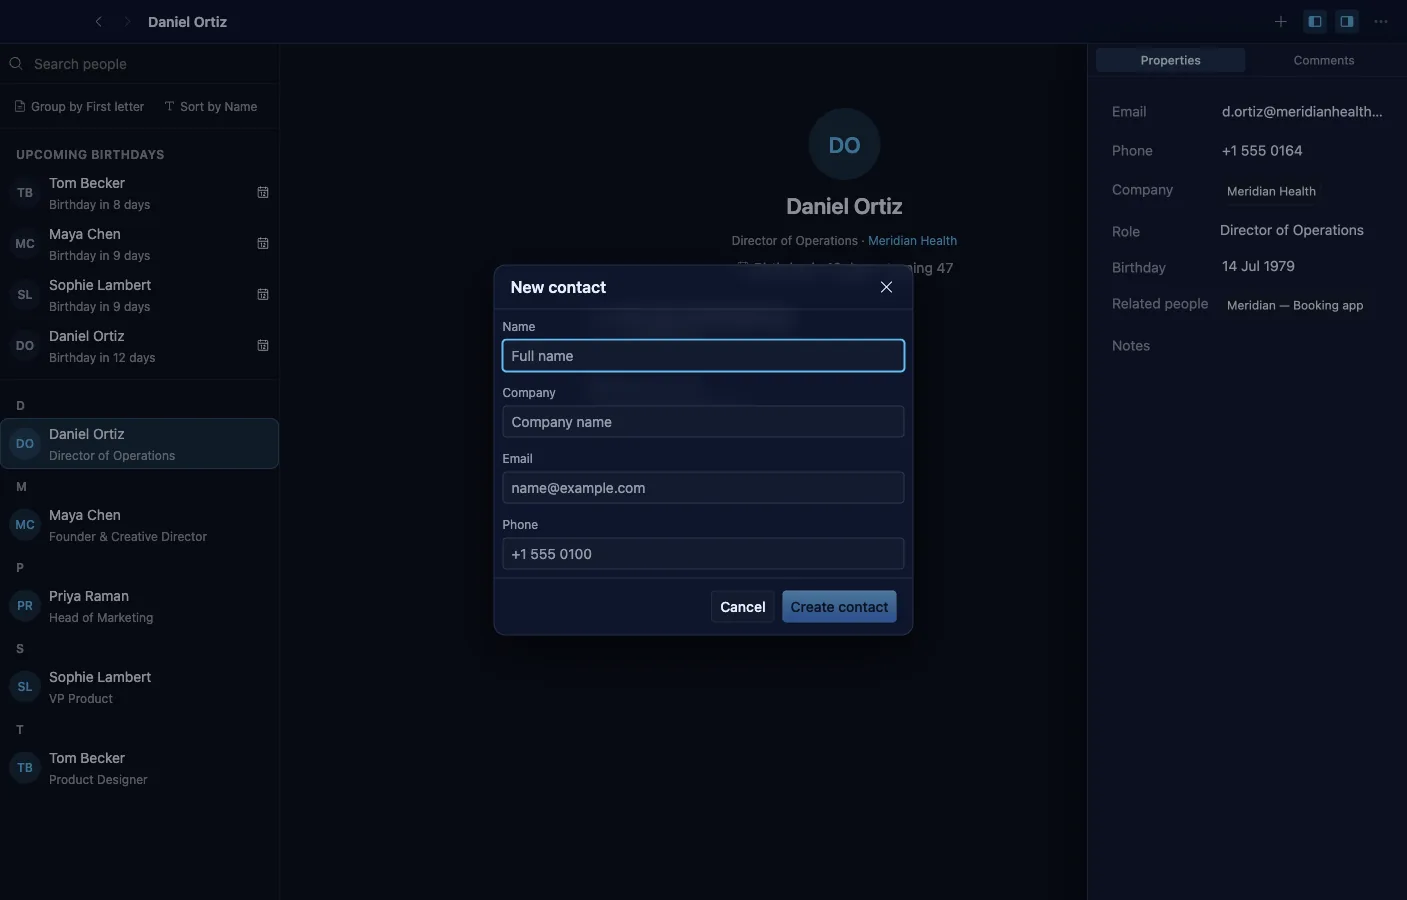The image size is (1407, 900).
Task: Click calendar icon next to Tom Becker birthday
Action: tap(263, 192)
